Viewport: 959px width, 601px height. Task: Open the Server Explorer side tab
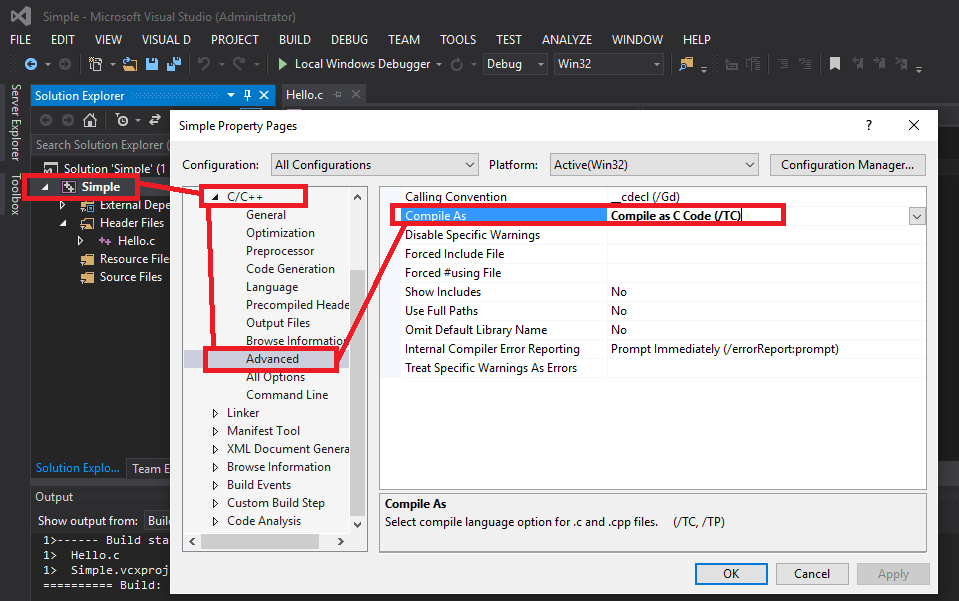click(16, 122)
